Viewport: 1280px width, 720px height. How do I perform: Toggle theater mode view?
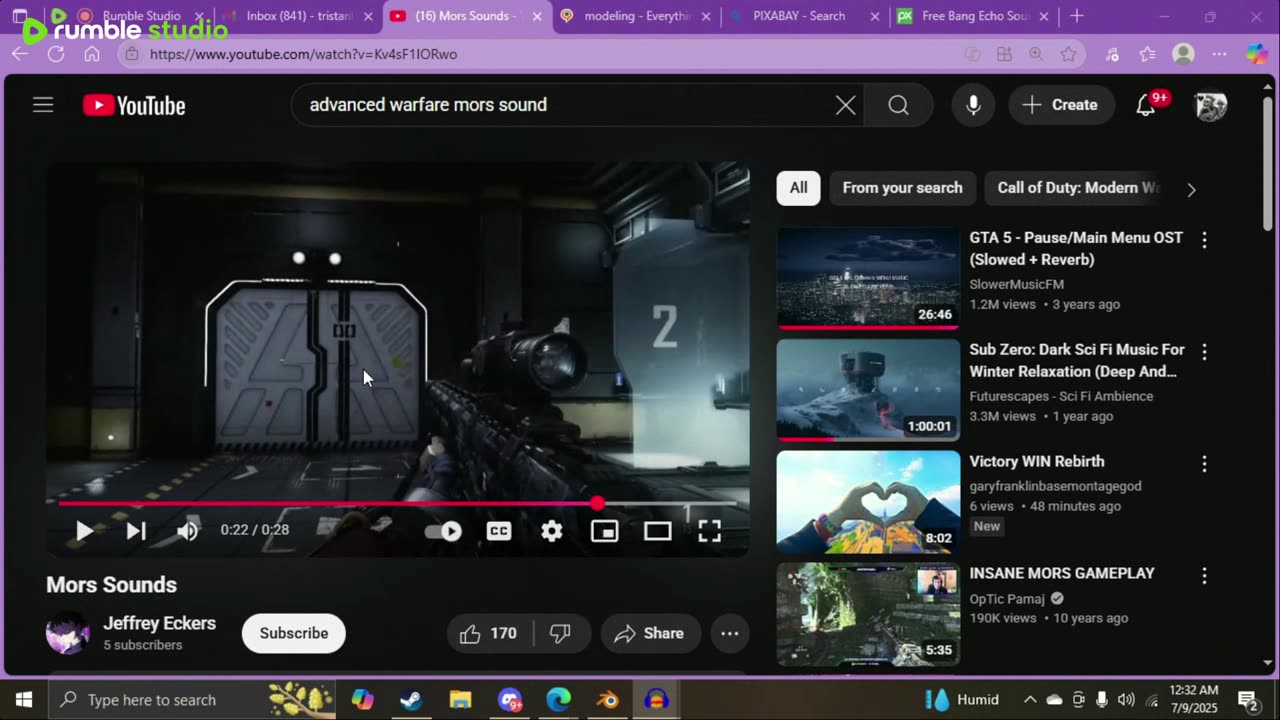(x=657, y=531)
